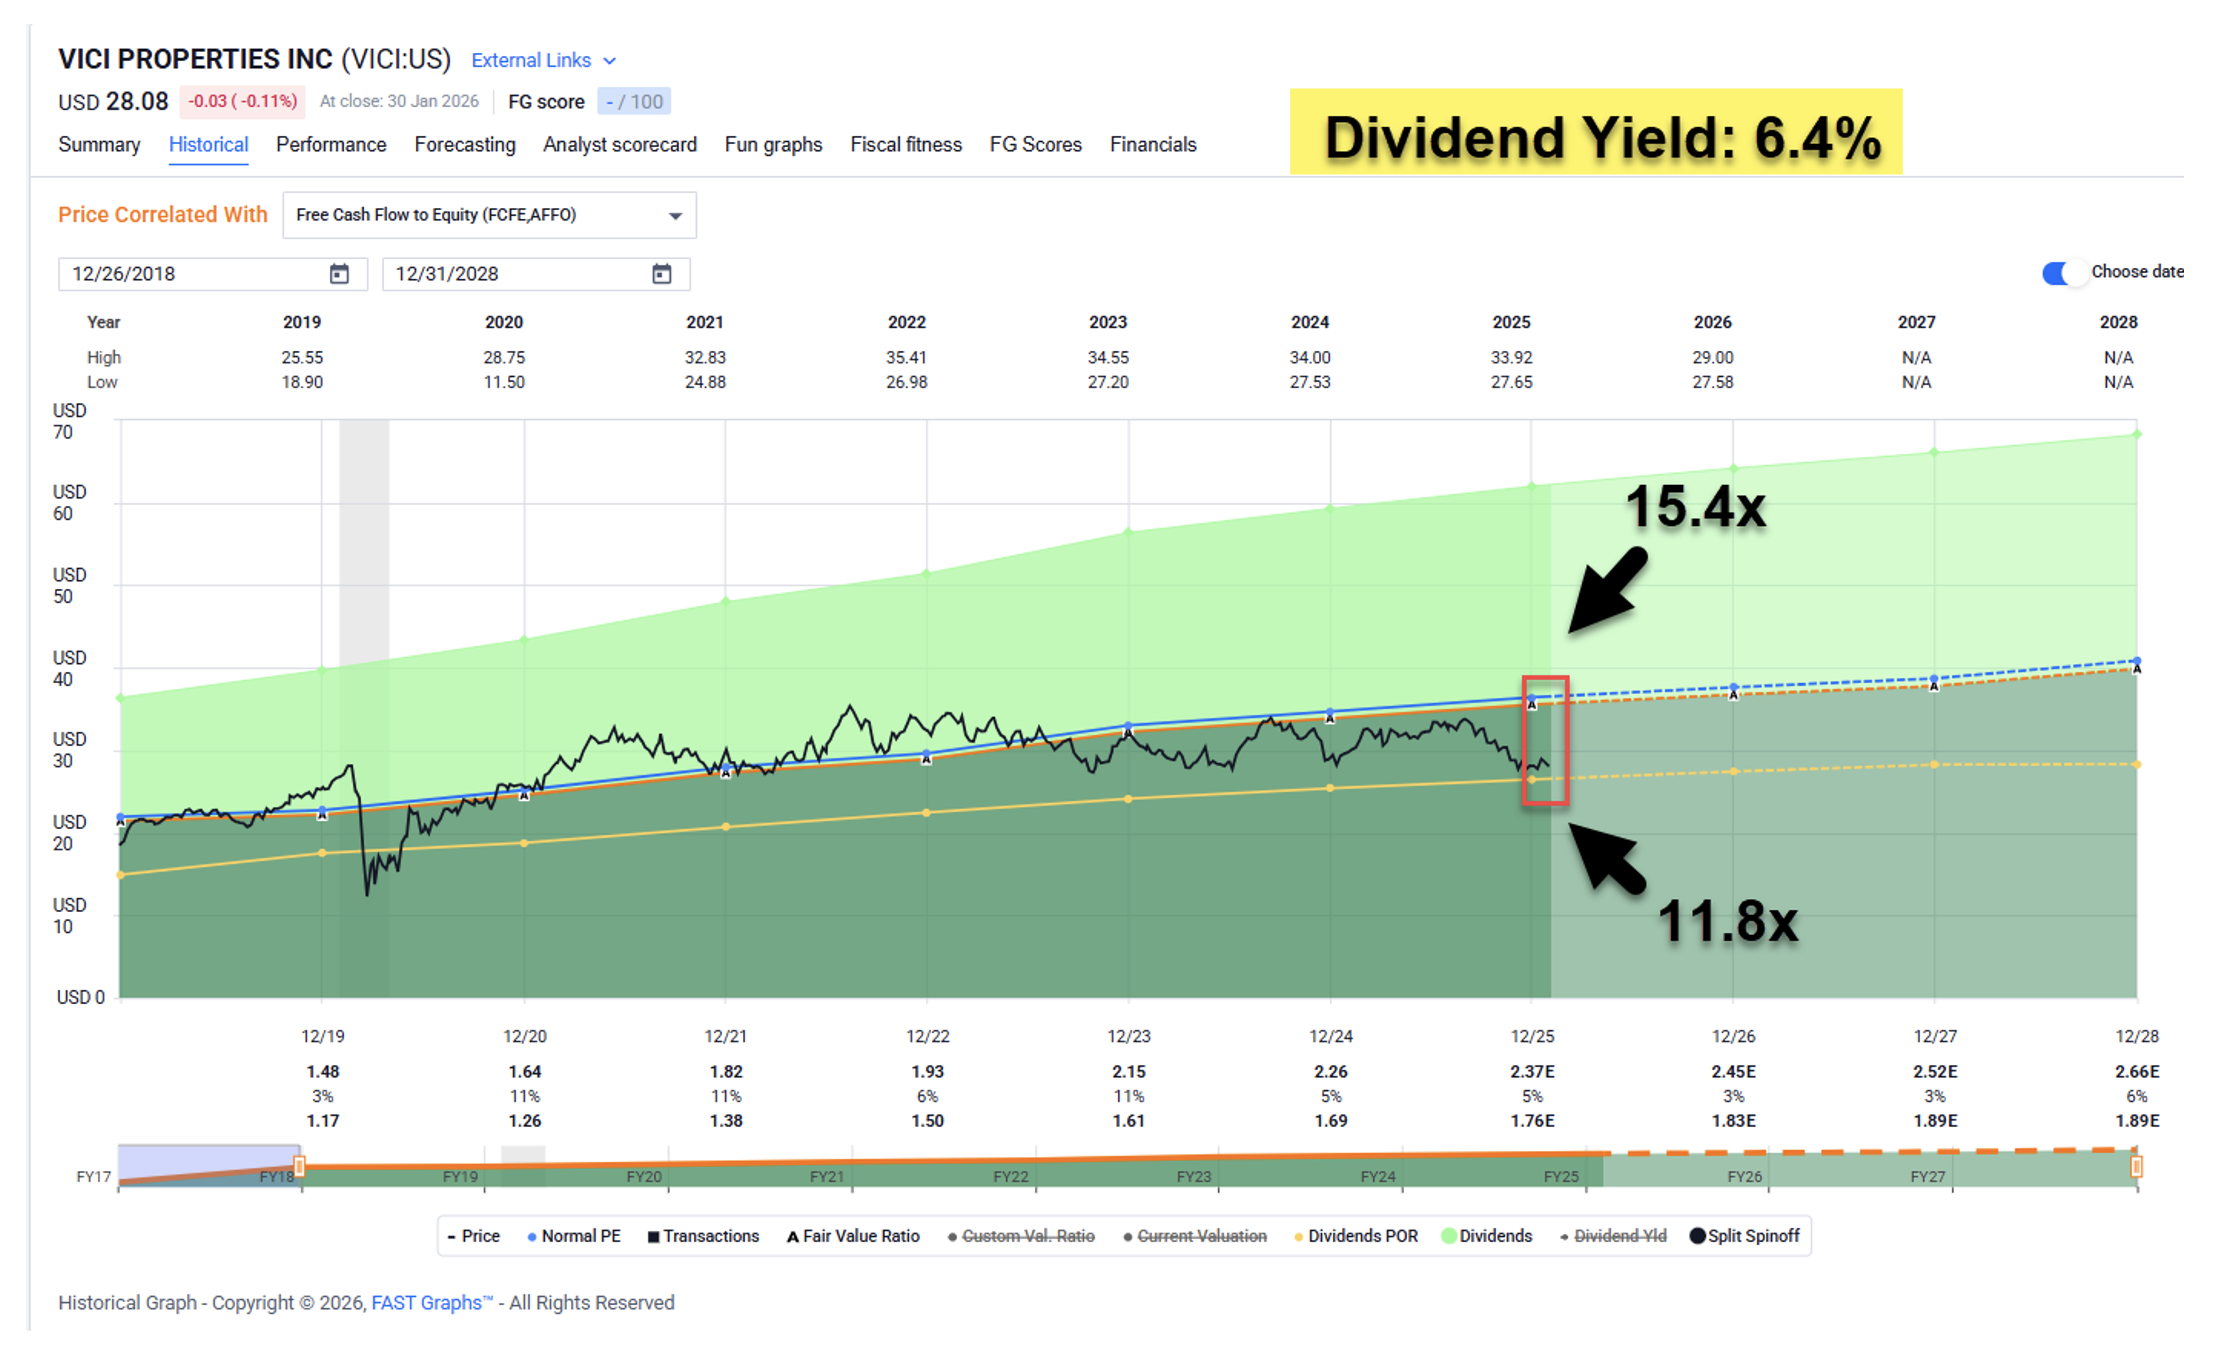Switch to the Forecasting tab

(465, 145)
